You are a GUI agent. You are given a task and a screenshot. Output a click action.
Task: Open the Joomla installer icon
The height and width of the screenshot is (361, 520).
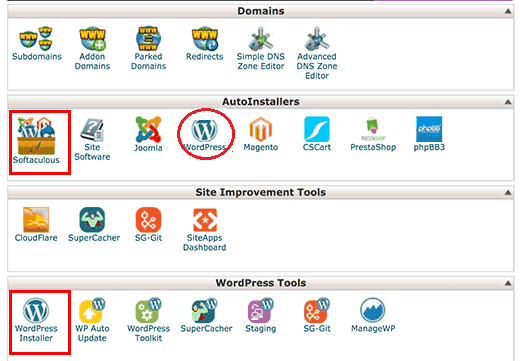click(148, 129)
